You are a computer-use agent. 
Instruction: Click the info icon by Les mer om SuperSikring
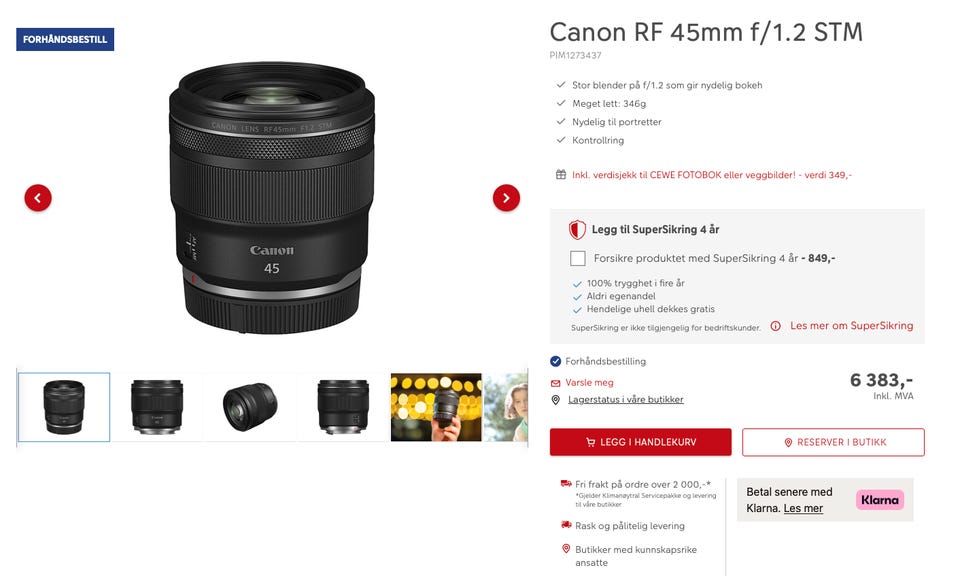coord(775,326)
